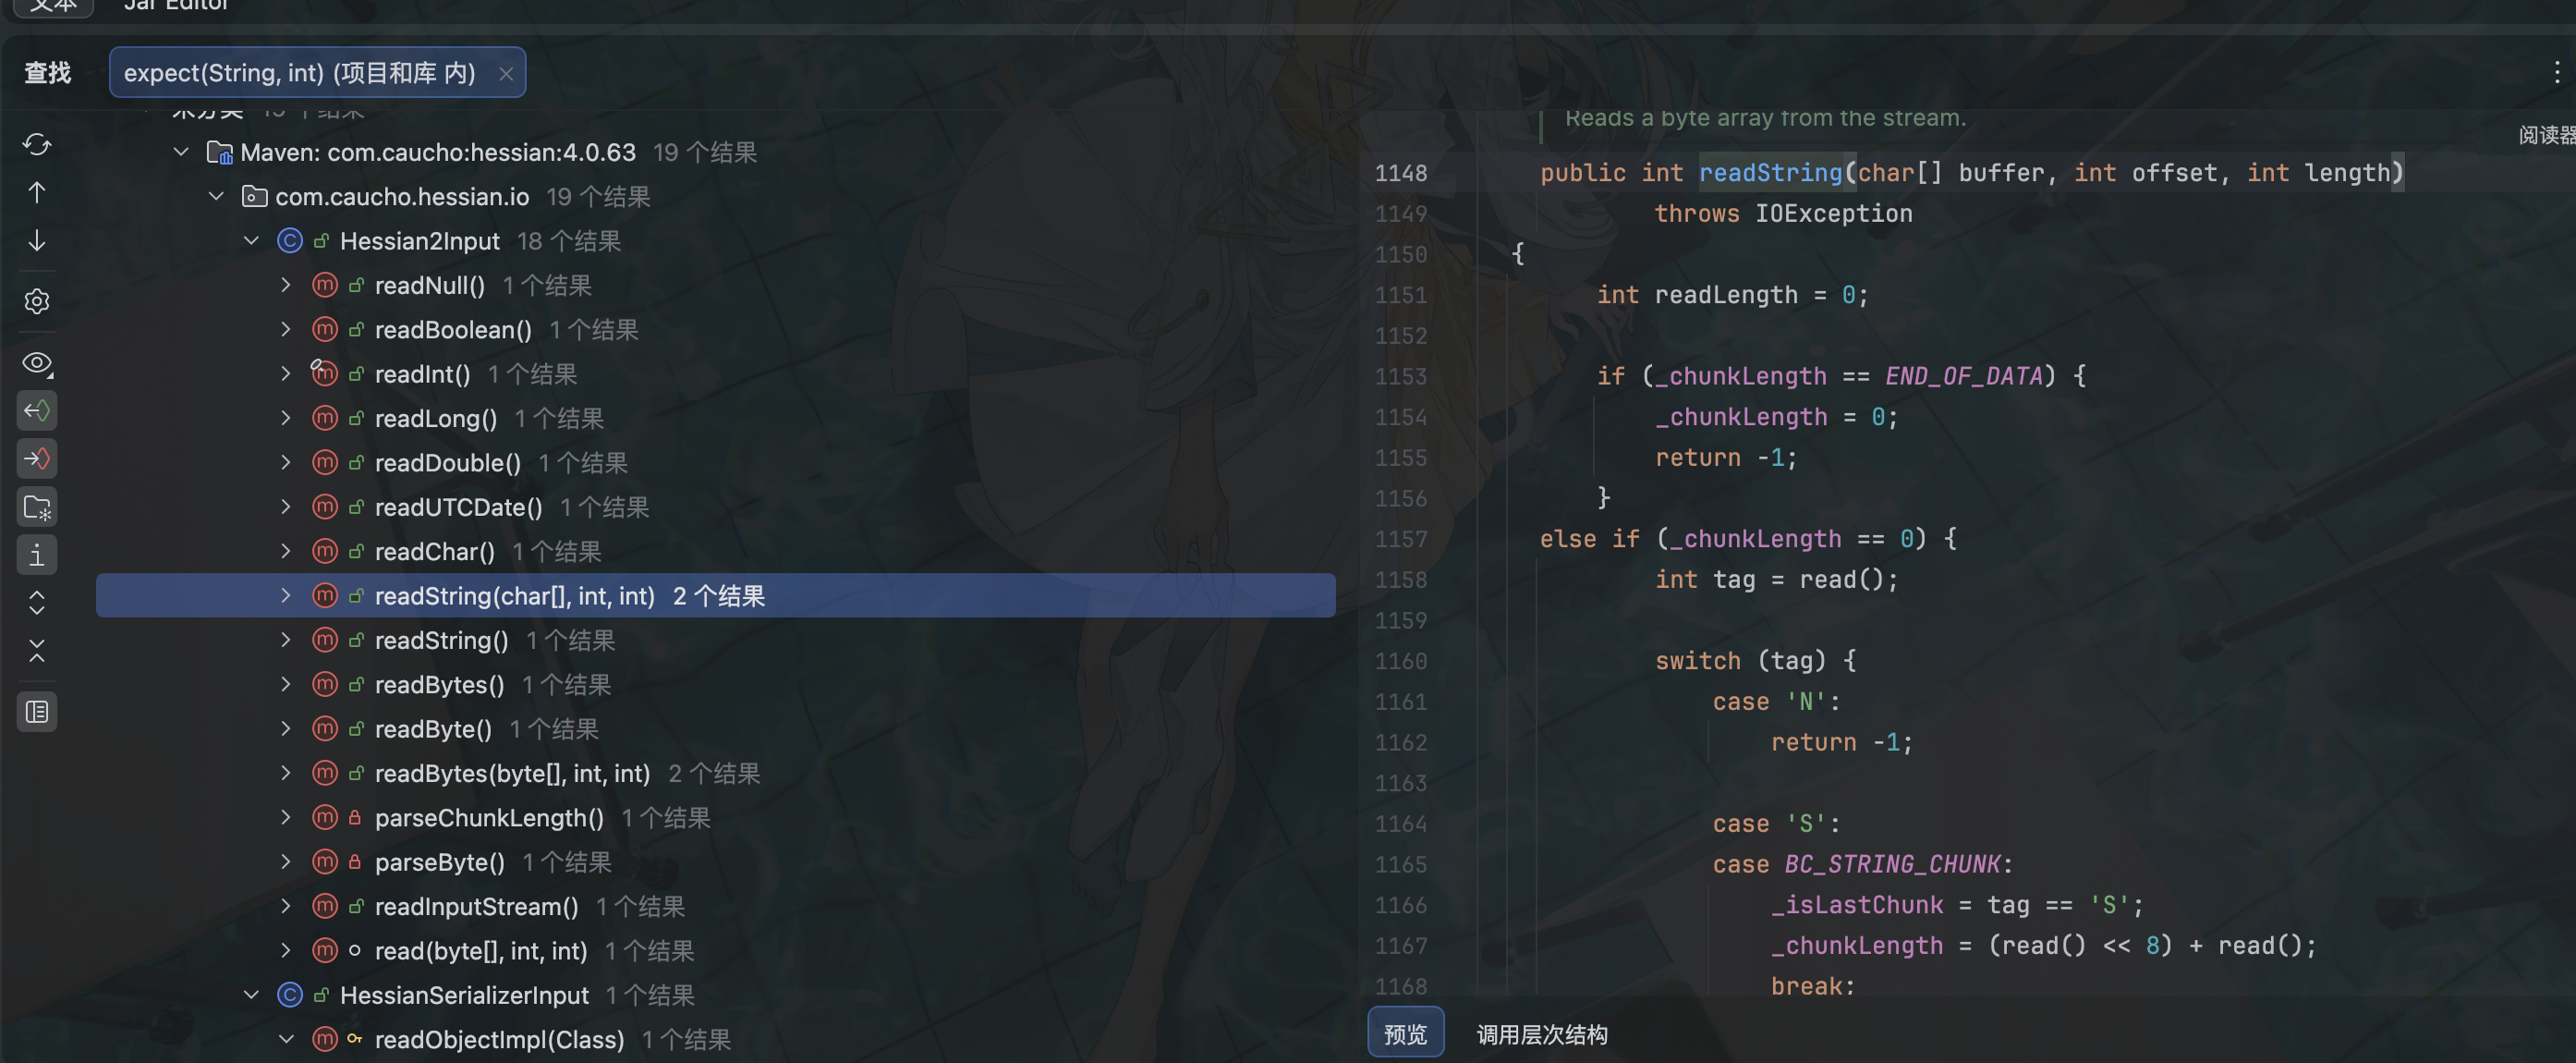Click the collapse all icon in sidebar
Viewport: 2576px width, 1063px height.
coord(37,651)
